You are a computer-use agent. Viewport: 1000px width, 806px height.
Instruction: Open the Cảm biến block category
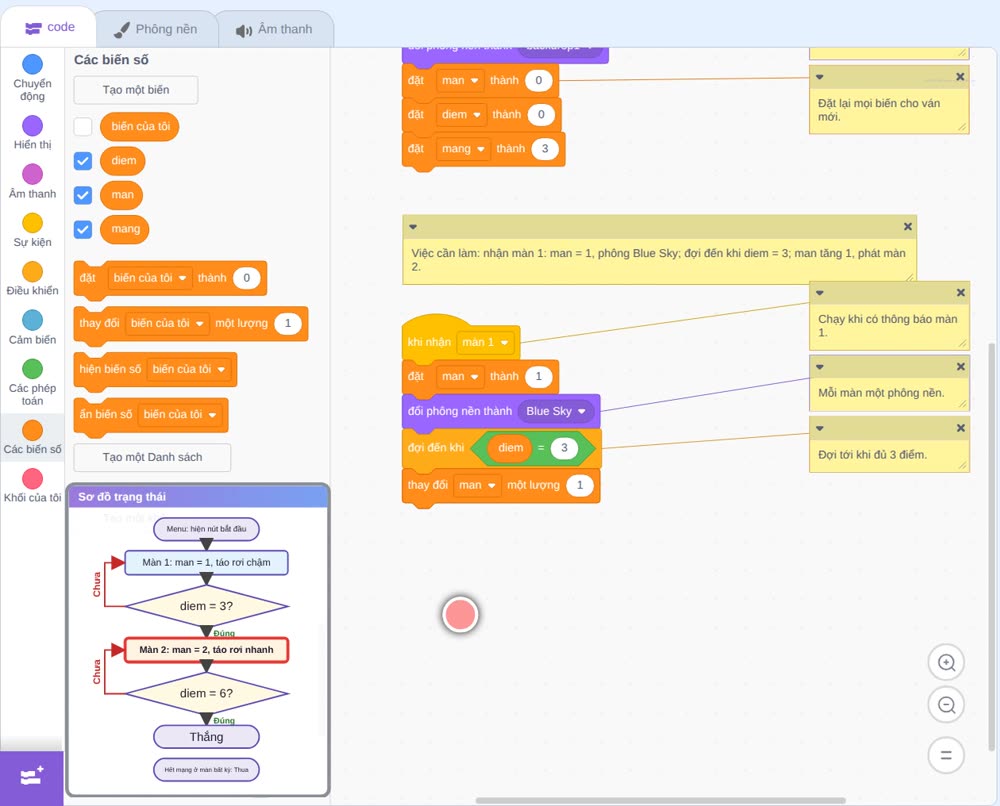[32, 327]
